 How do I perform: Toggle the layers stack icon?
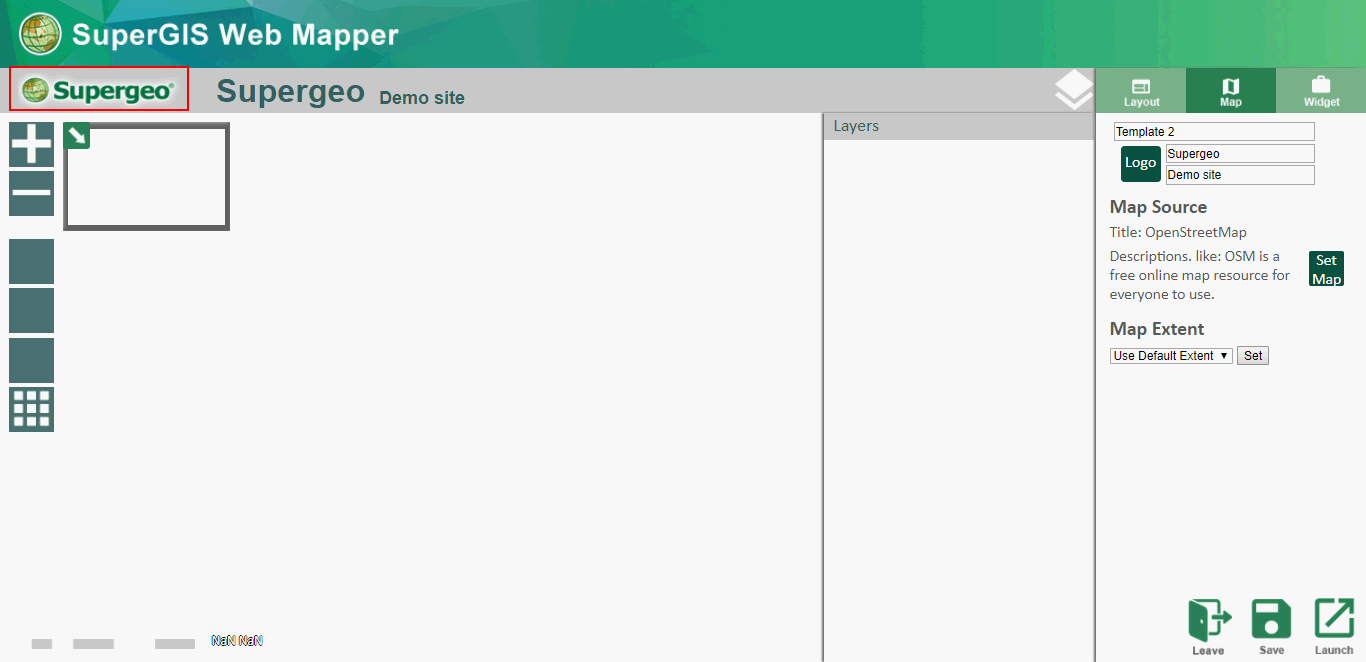point(1073,90)
